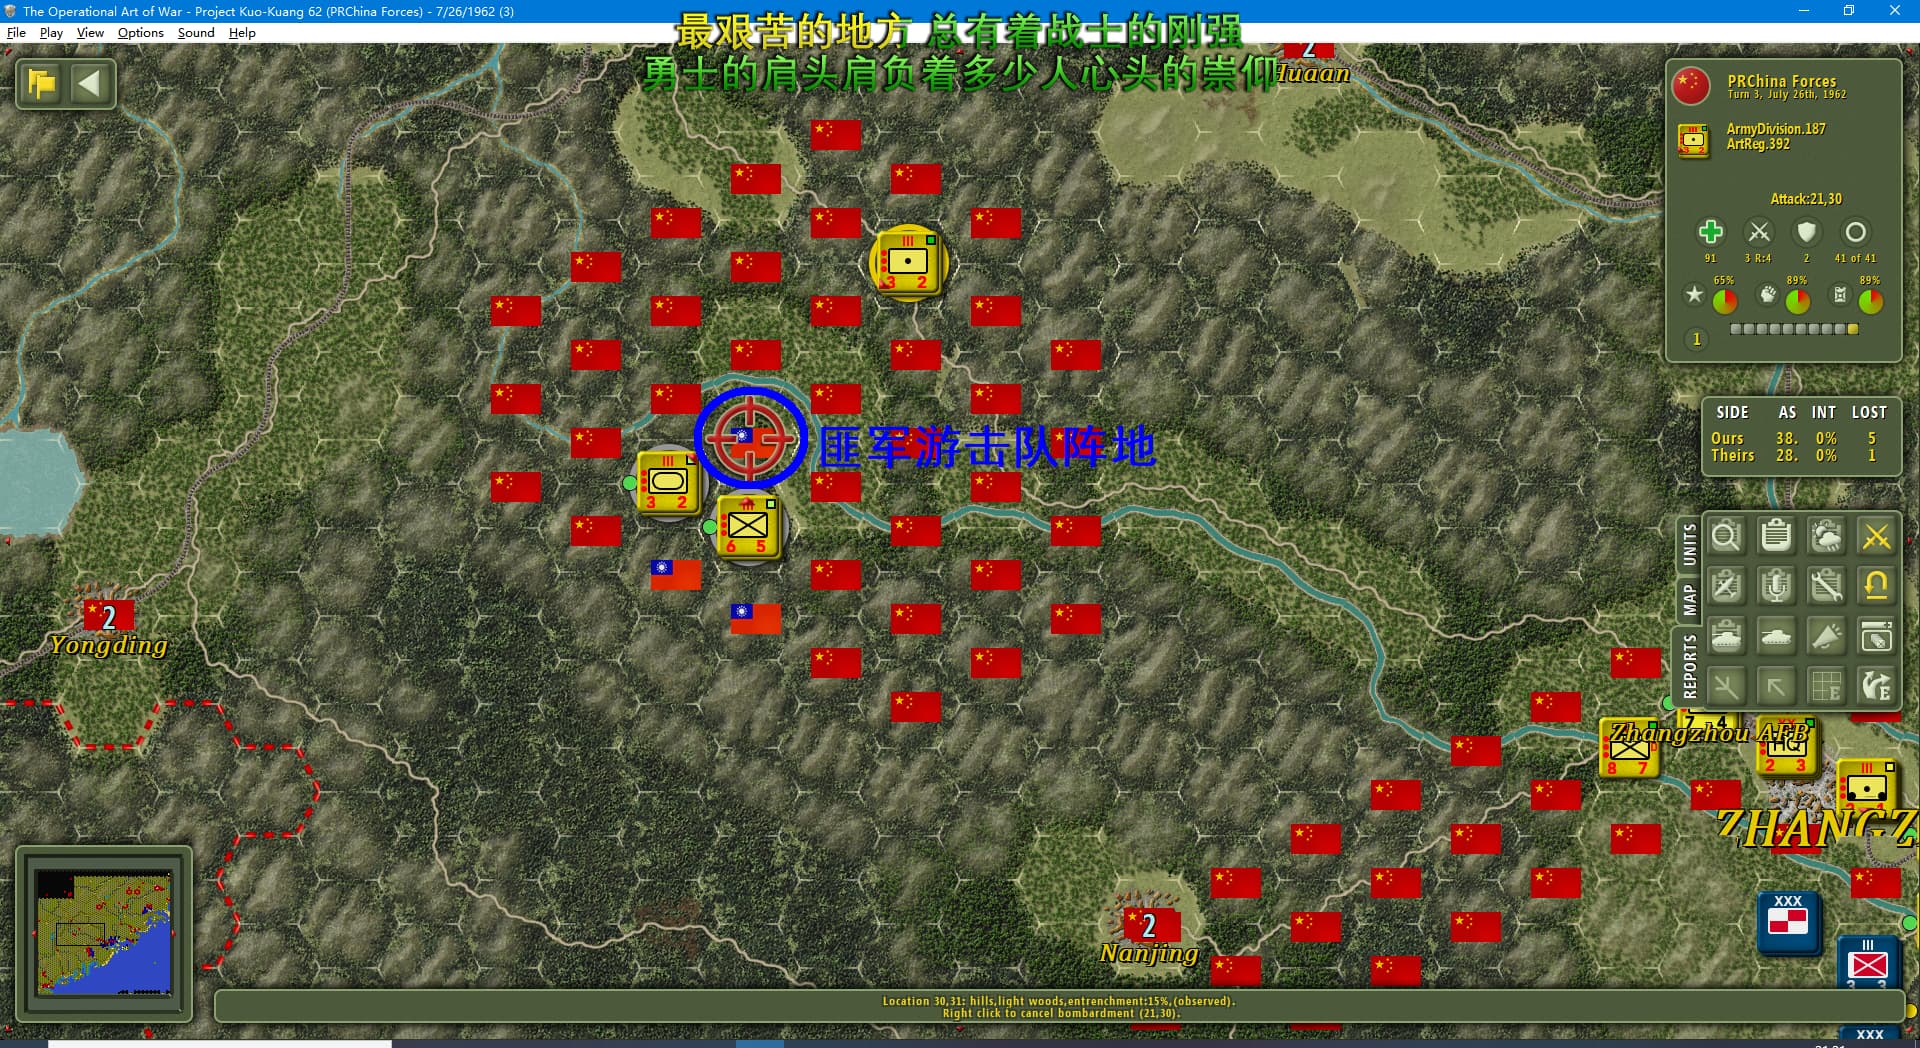Click the white ring movement icon

[x=1855, y=232]
